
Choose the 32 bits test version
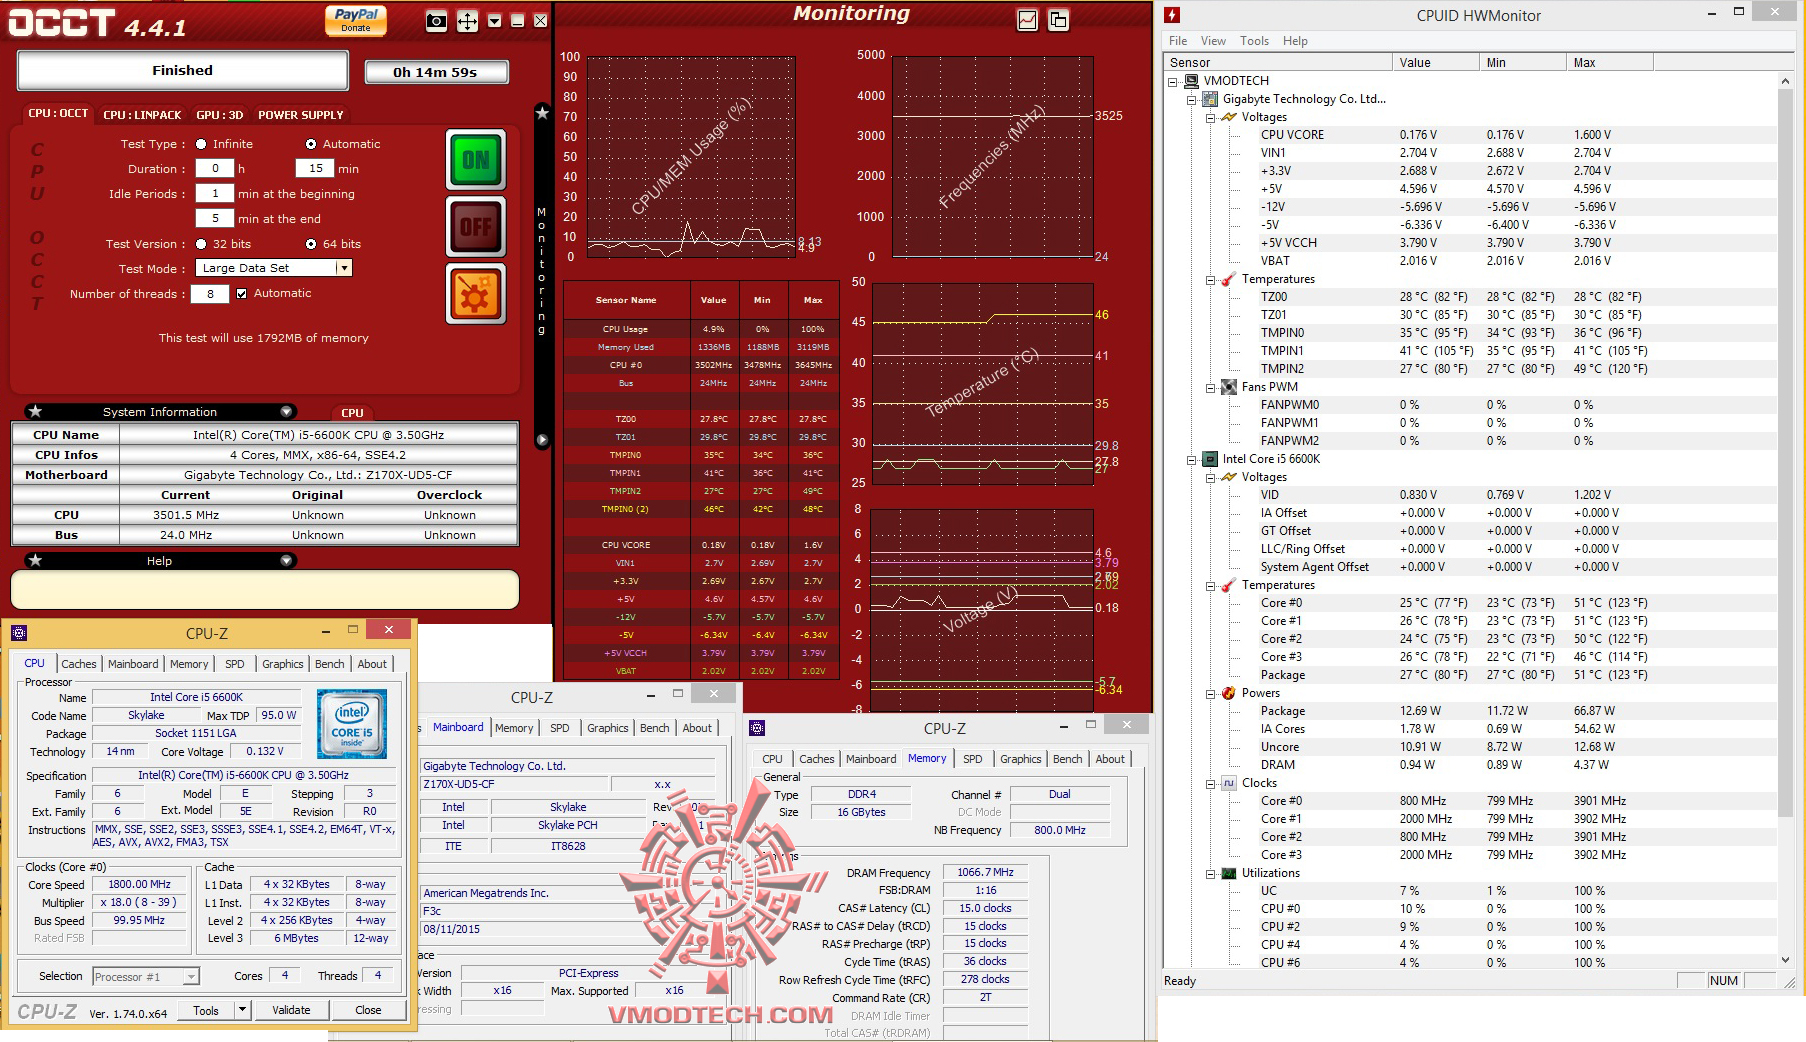click(x=202, y=244)
